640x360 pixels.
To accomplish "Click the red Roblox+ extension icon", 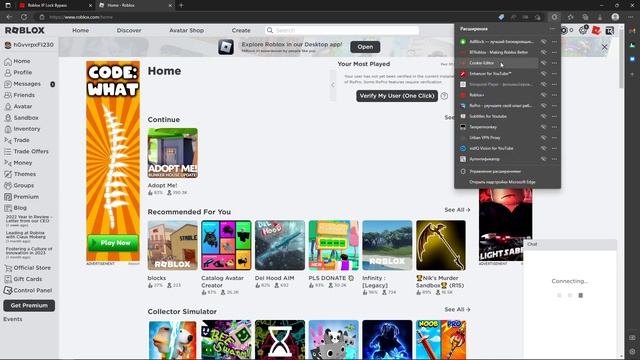I will pos(596,30).
